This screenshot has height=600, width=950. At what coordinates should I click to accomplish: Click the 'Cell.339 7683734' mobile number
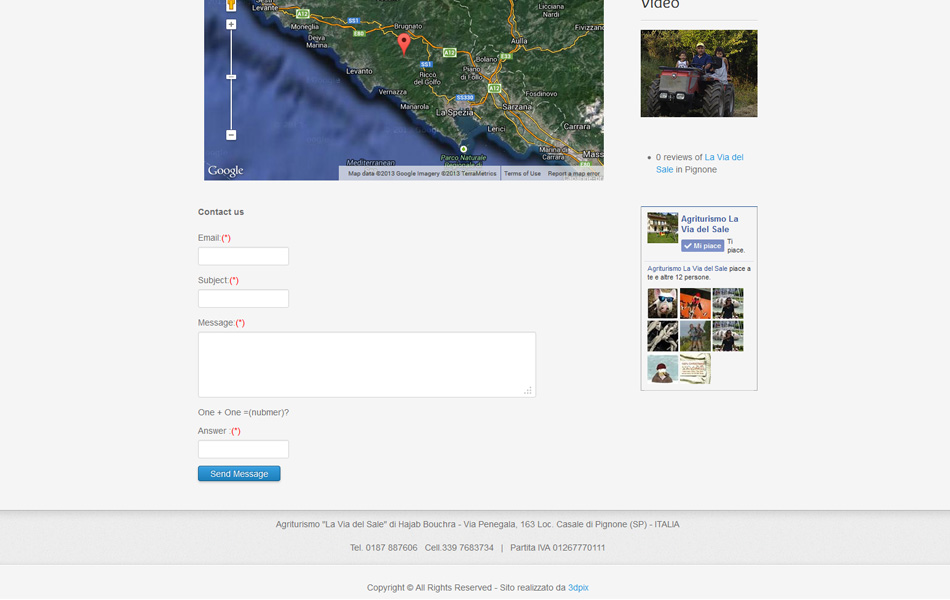(459, 547)
